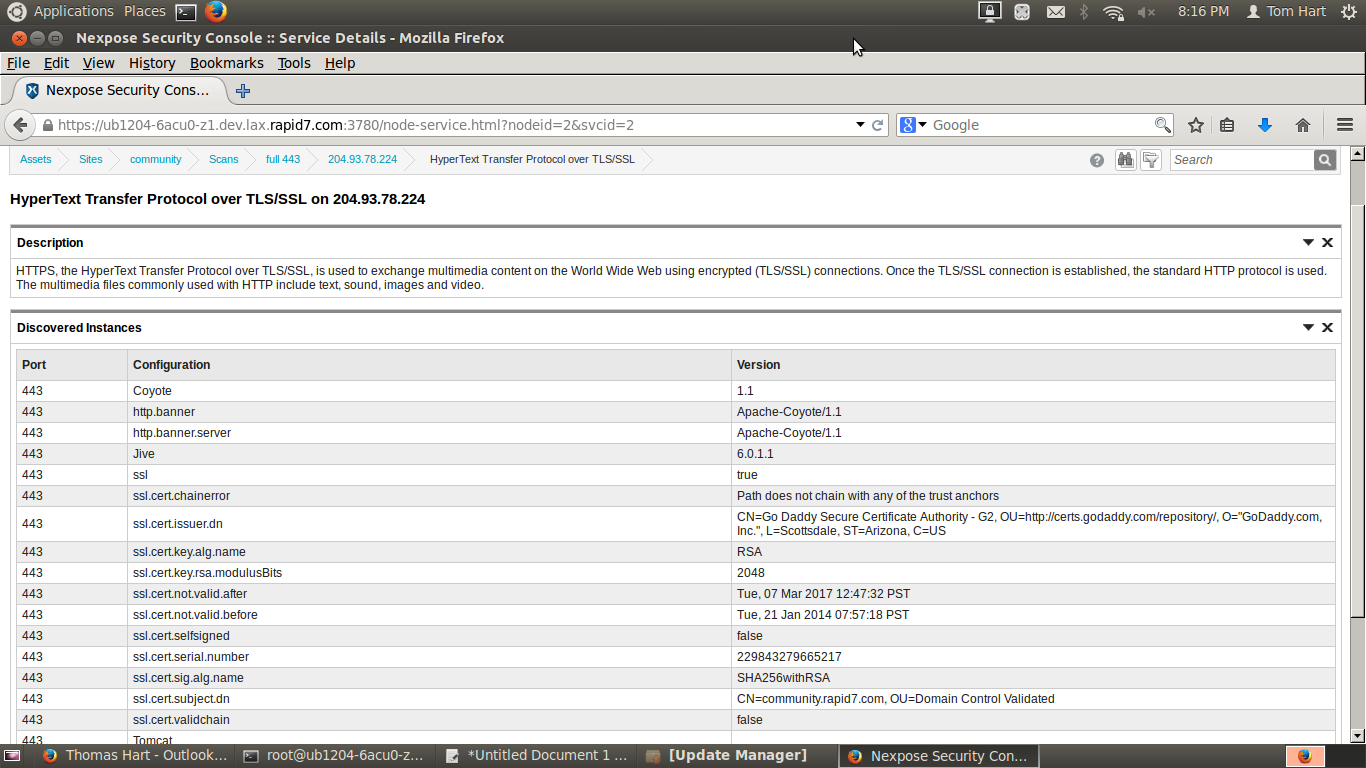Open asset search via binoculars icon
The width and height of the screenshot is (1366, 768).
[1125, 160]
